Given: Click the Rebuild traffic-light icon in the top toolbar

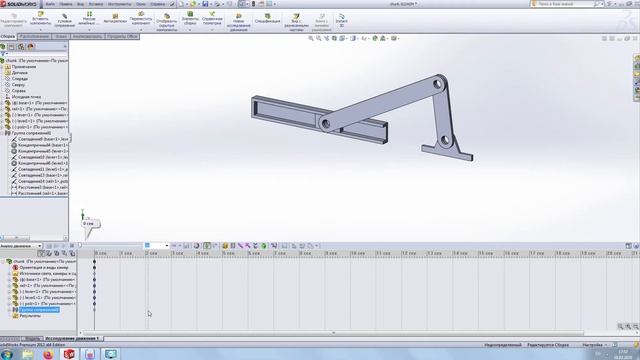Looking at the screenshot, I should click(253, 4).
